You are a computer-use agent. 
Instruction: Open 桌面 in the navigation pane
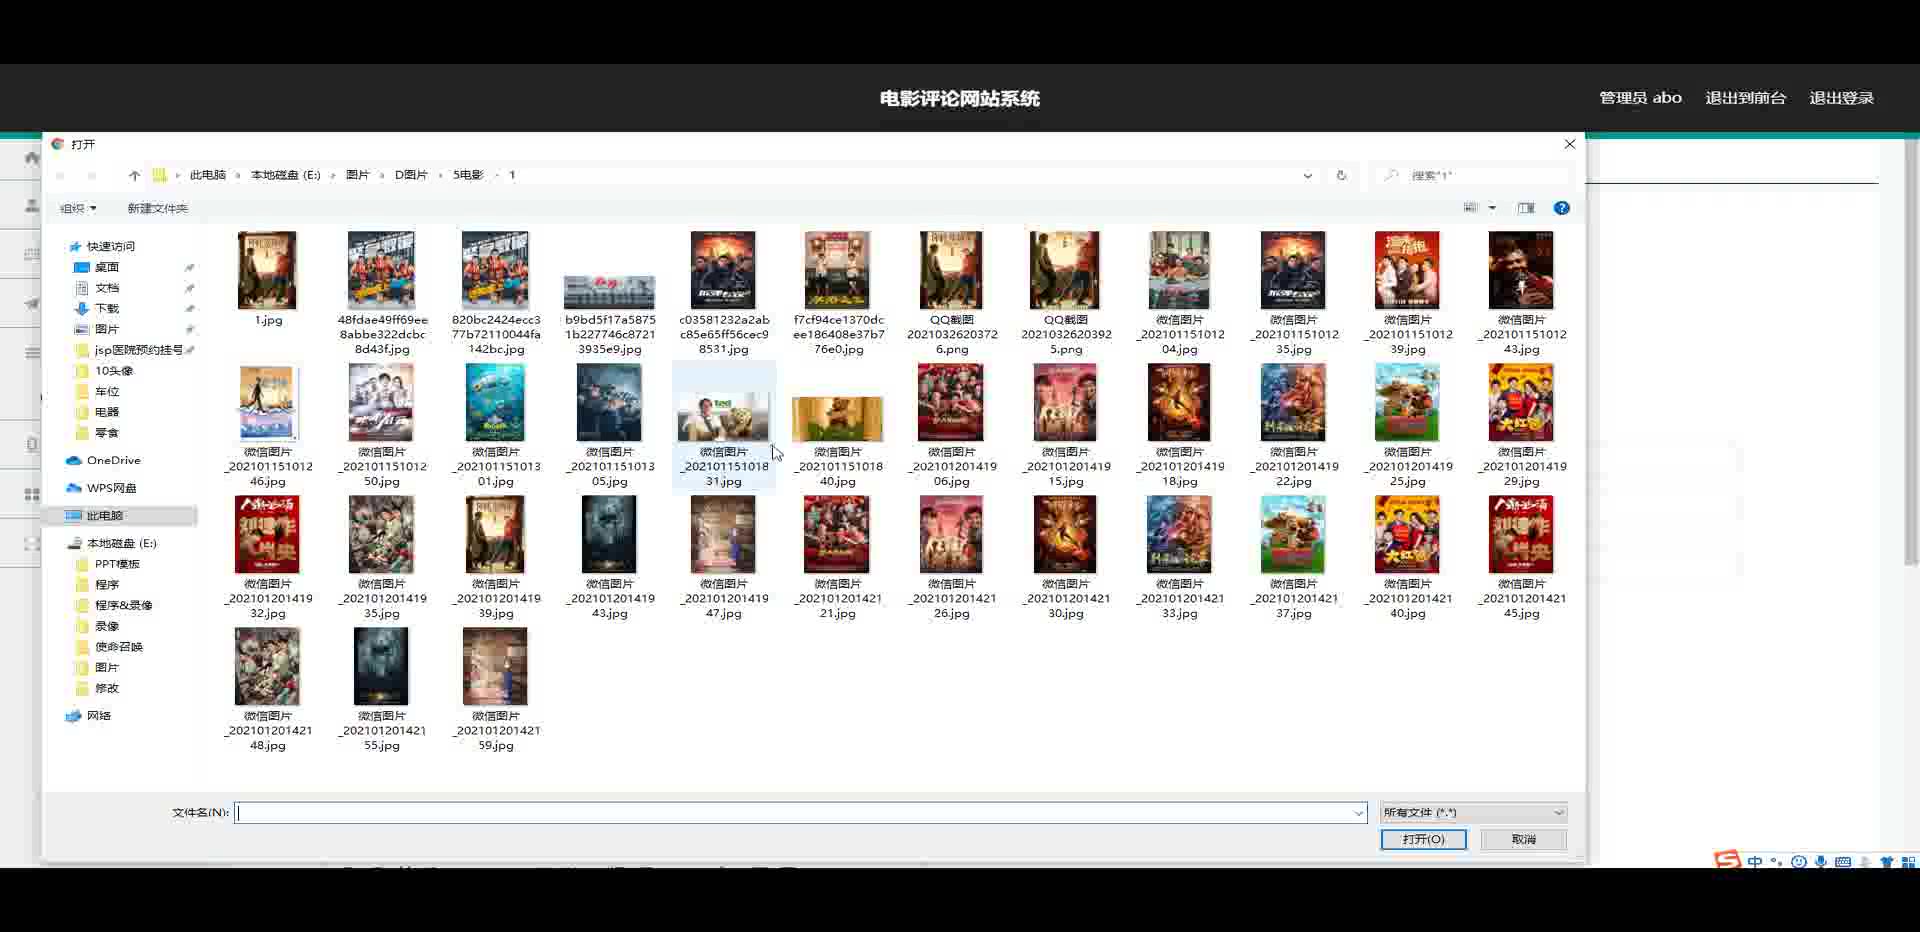click(x=106, y=267)
